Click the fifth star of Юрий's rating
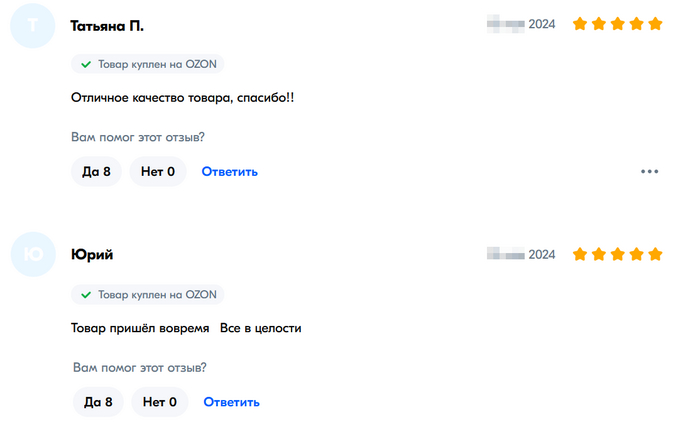The height and width of the screenshot is (422, 700). click(x=655, y=254)
